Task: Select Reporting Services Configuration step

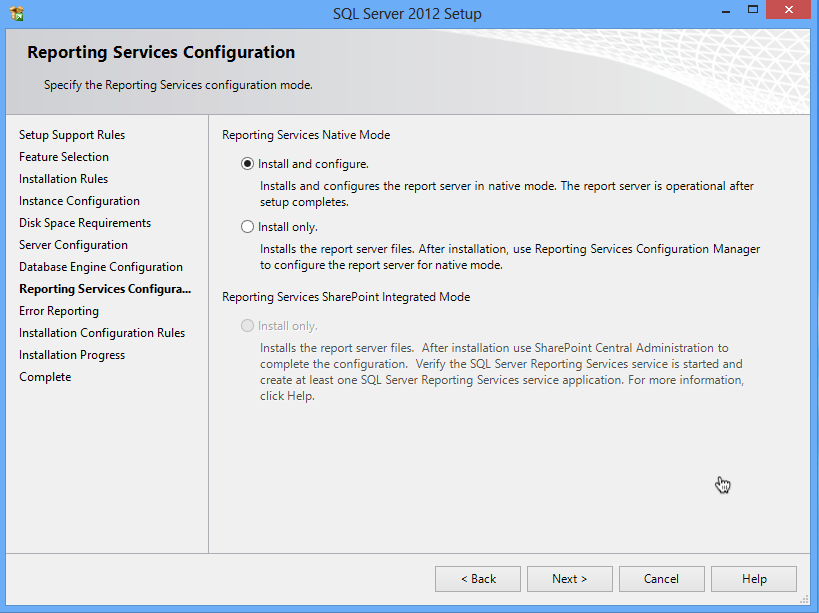Action: (104, 289)
